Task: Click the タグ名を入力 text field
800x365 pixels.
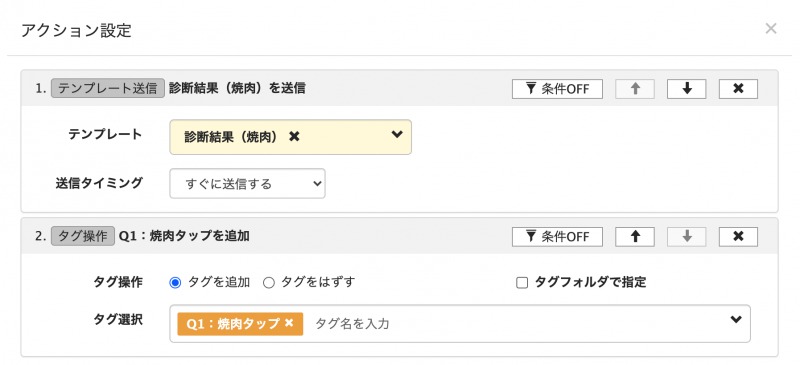Action: 515,324
